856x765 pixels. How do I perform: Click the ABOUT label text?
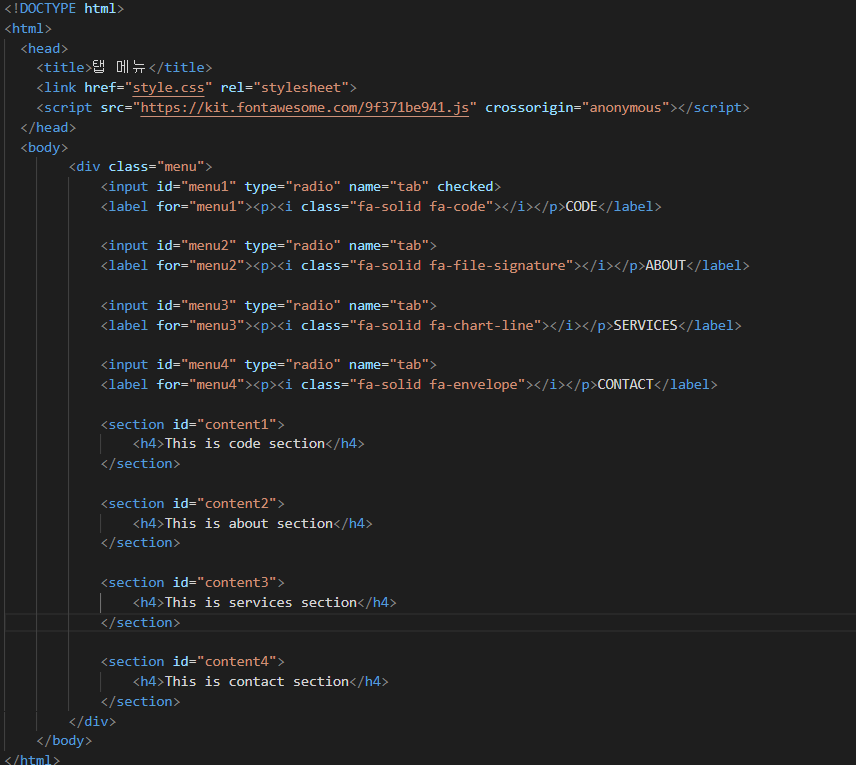(665, 265)
